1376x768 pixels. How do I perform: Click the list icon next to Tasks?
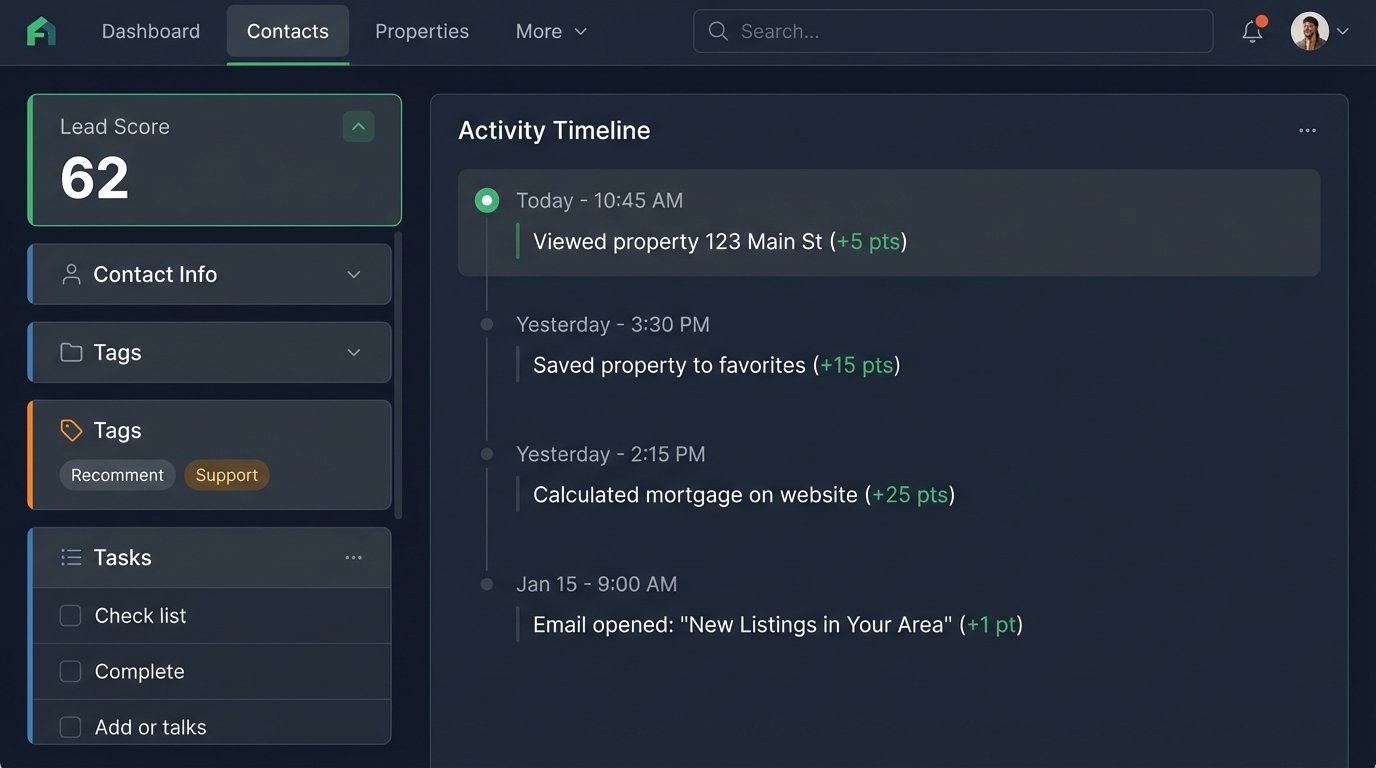70,557
